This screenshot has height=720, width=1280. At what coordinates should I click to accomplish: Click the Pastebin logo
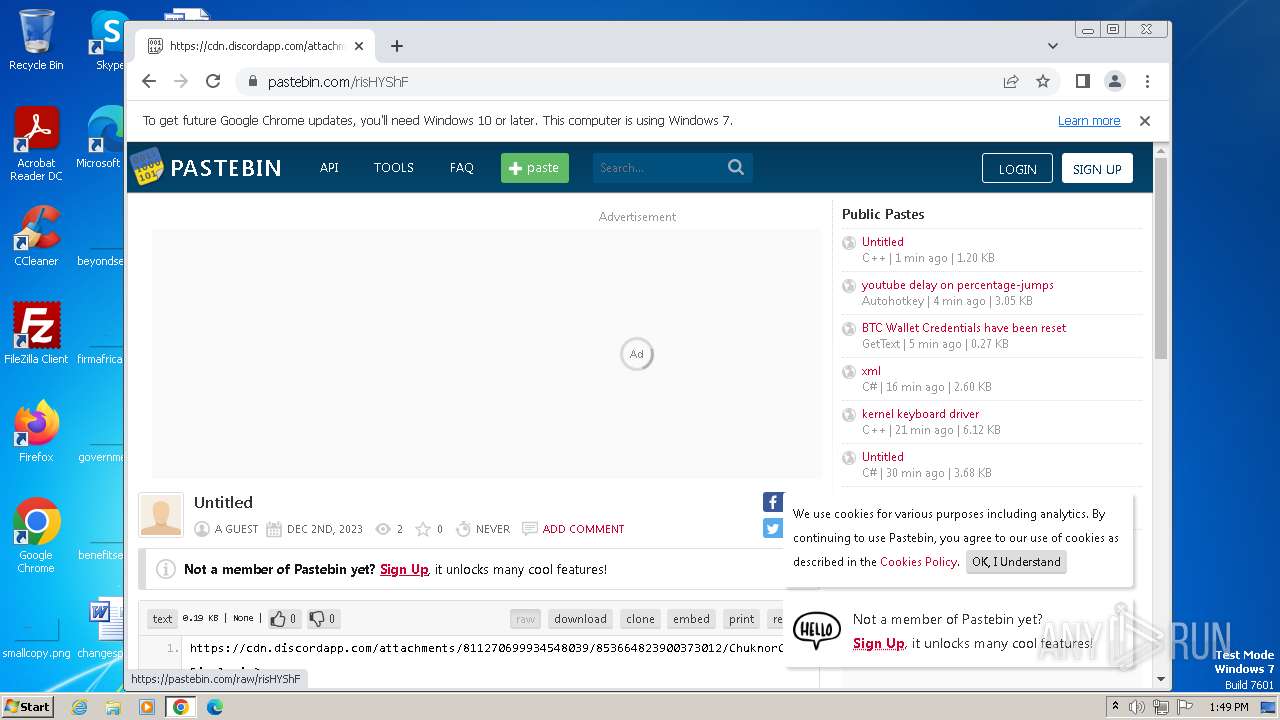coord(206,167)
